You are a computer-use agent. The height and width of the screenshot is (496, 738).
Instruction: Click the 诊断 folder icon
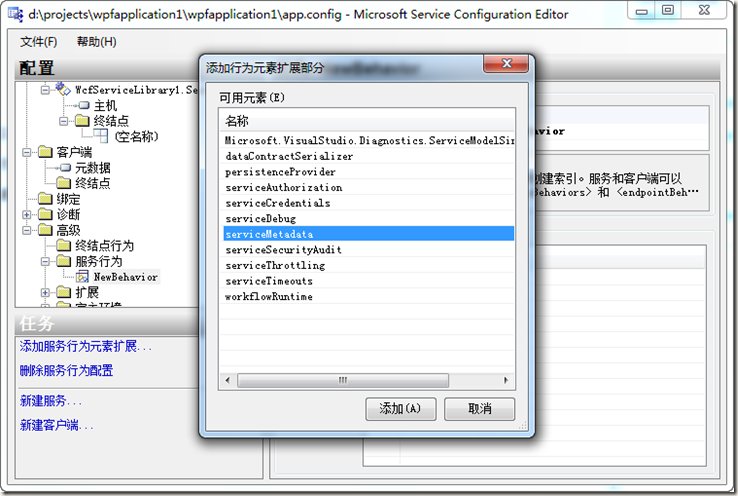pos(45,215)
